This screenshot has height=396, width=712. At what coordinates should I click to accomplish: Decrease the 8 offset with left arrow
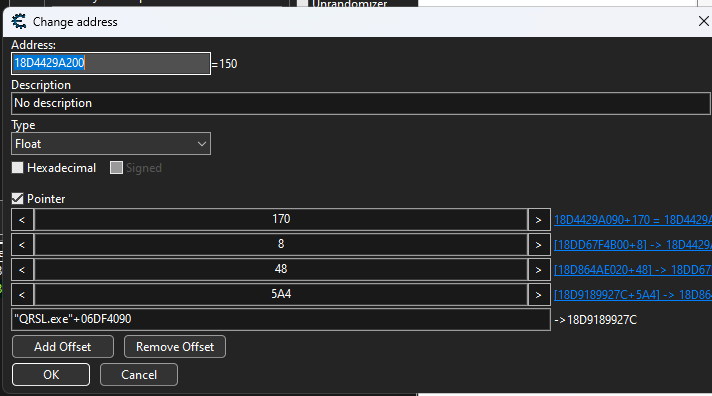[x=22, y=245]
